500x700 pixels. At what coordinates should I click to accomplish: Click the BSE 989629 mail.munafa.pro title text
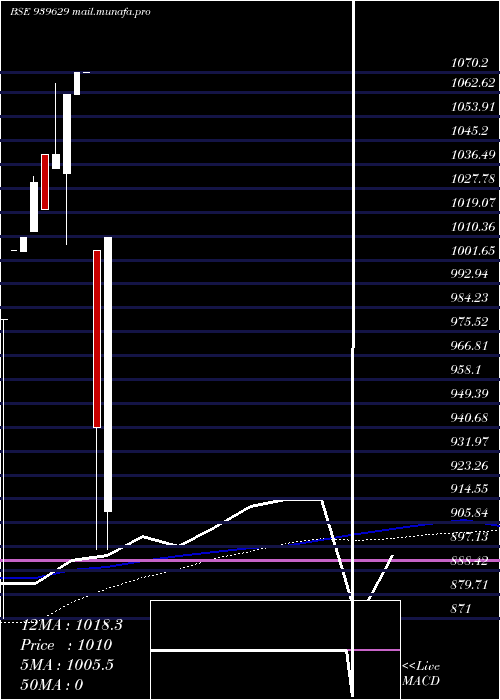pyautogui.click(x=80, y=12)
